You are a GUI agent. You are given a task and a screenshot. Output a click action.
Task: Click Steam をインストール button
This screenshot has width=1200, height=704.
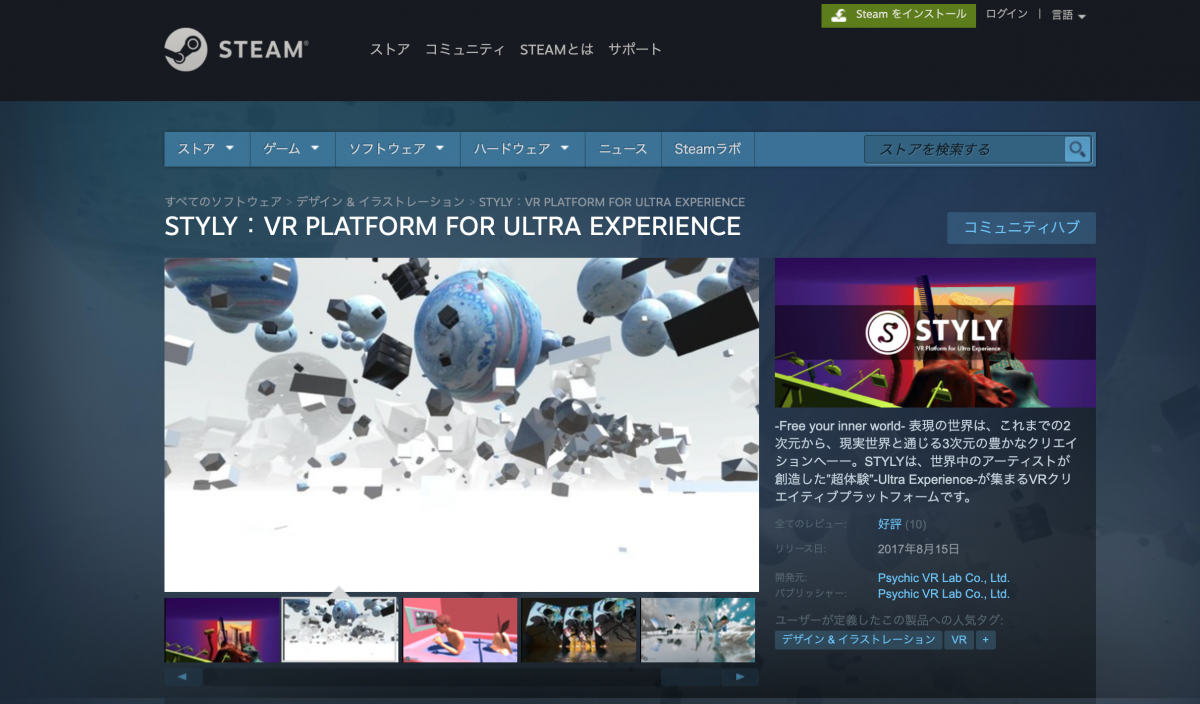click(x=899, y=15)
